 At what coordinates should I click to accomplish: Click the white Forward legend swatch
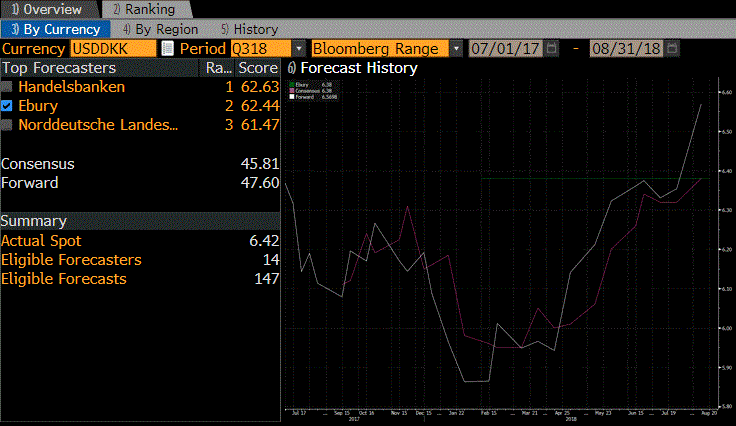click(x=292, y=97)
